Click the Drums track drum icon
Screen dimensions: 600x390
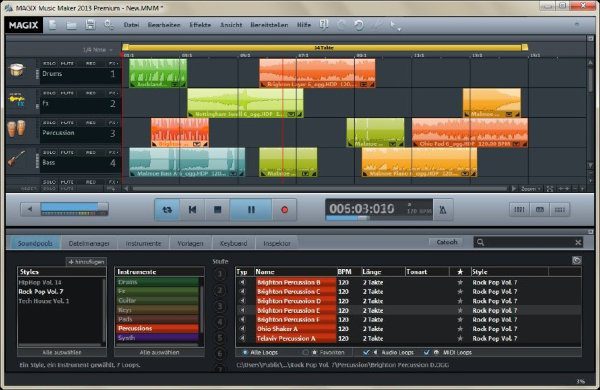(x=16, y=71)
